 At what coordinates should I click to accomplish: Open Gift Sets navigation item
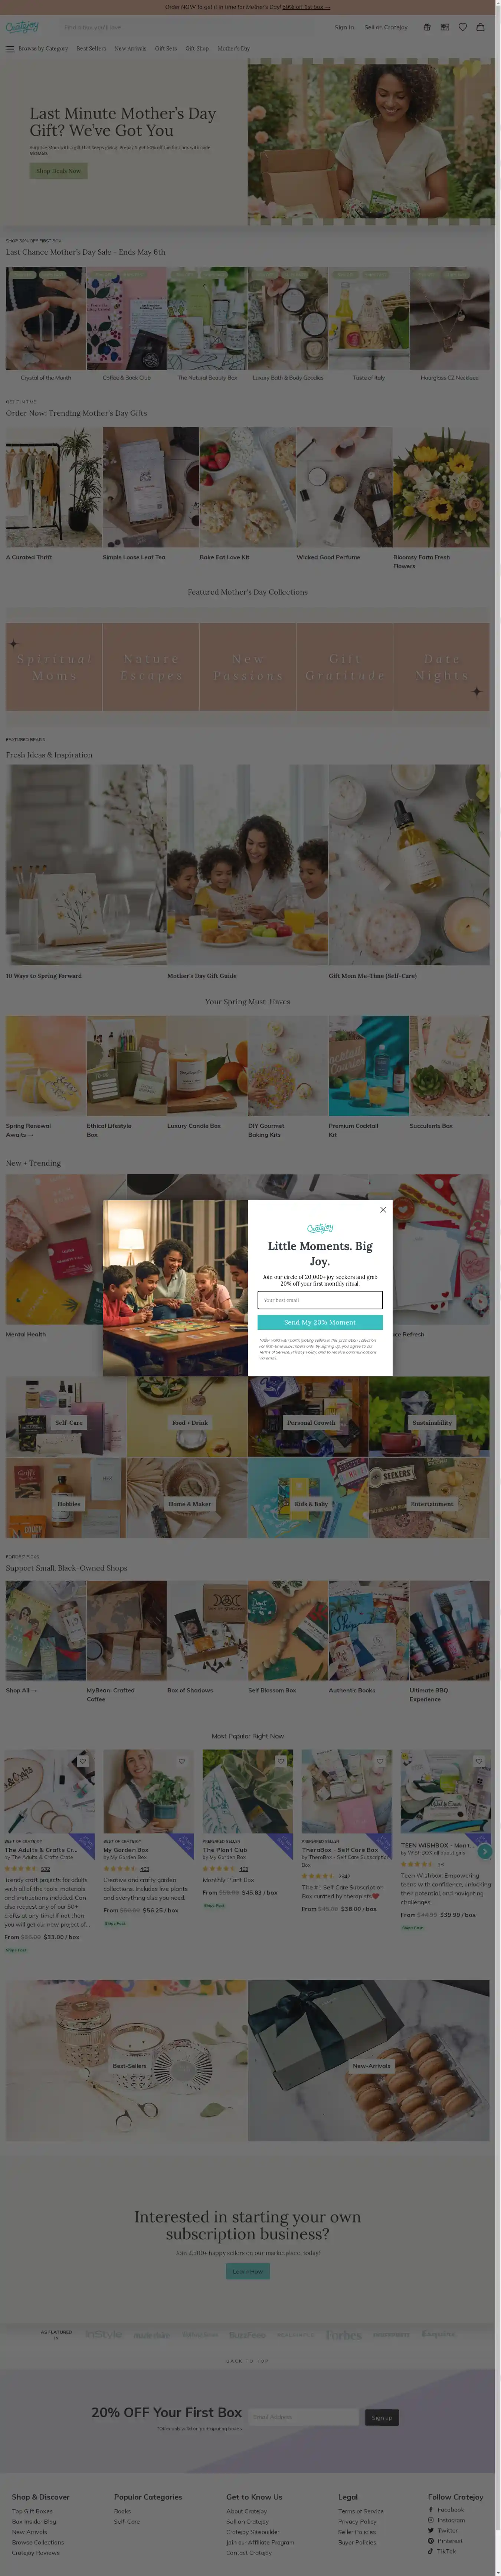click(165, 48)
